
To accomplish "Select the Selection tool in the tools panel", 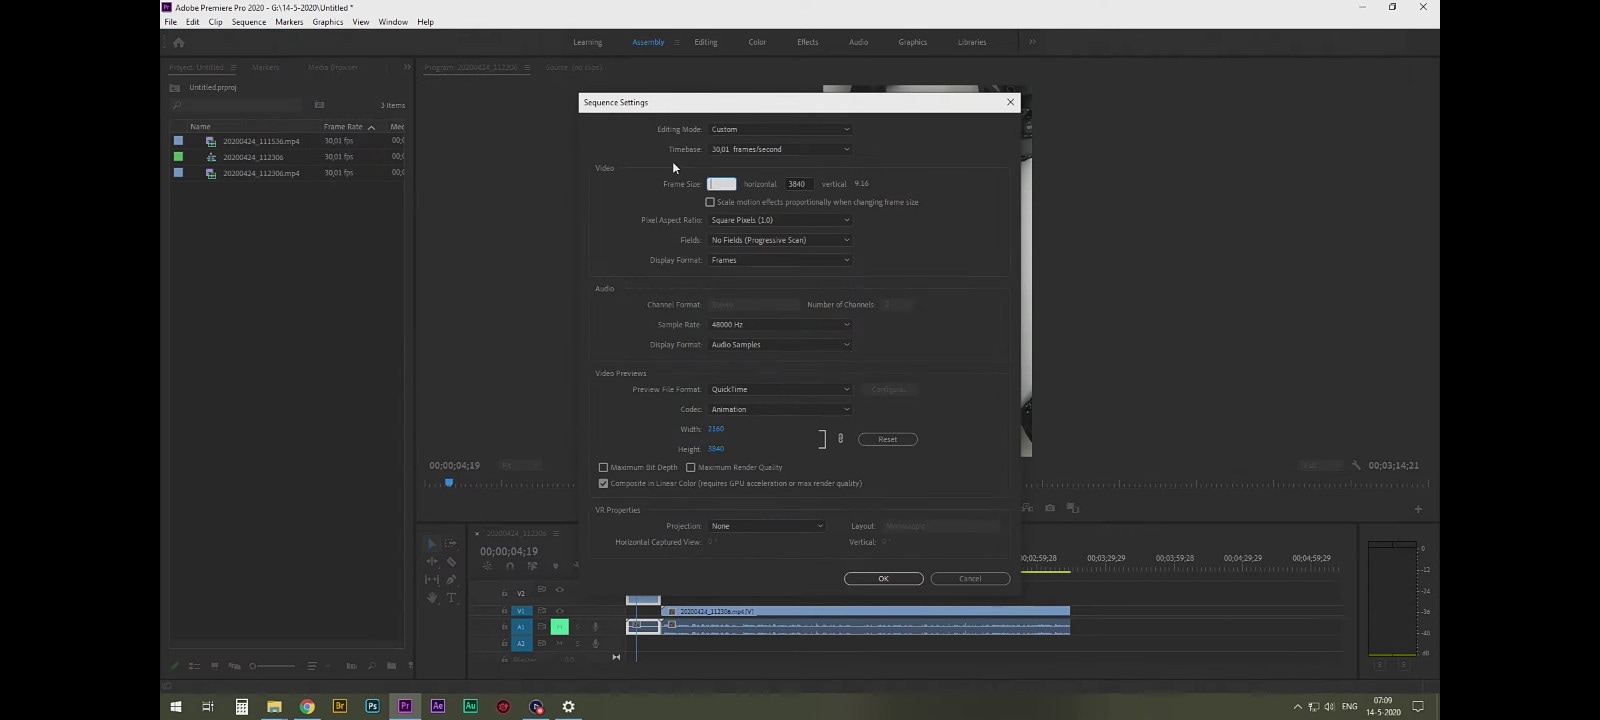I will coord(432,543).
